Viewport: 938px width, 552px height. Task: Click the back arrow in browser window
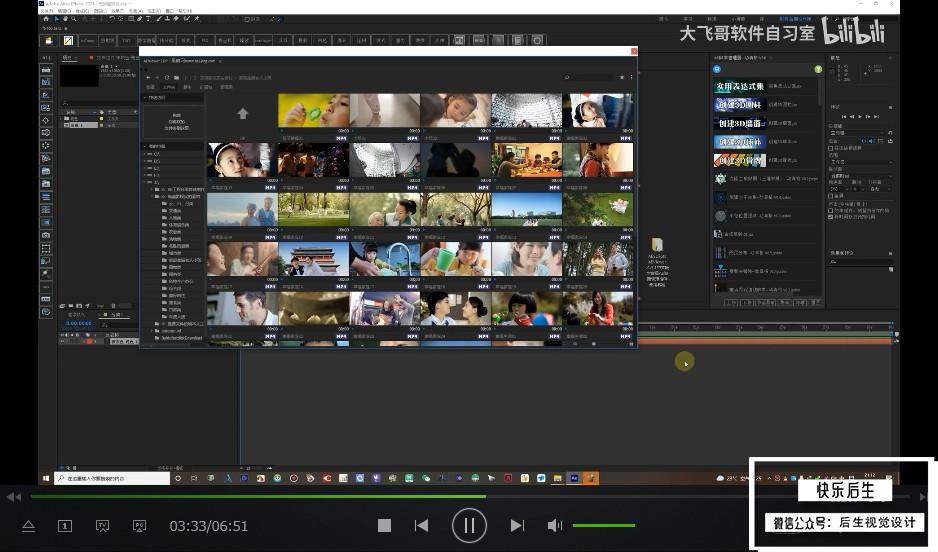pyautogui.click(x=148, y=77)
